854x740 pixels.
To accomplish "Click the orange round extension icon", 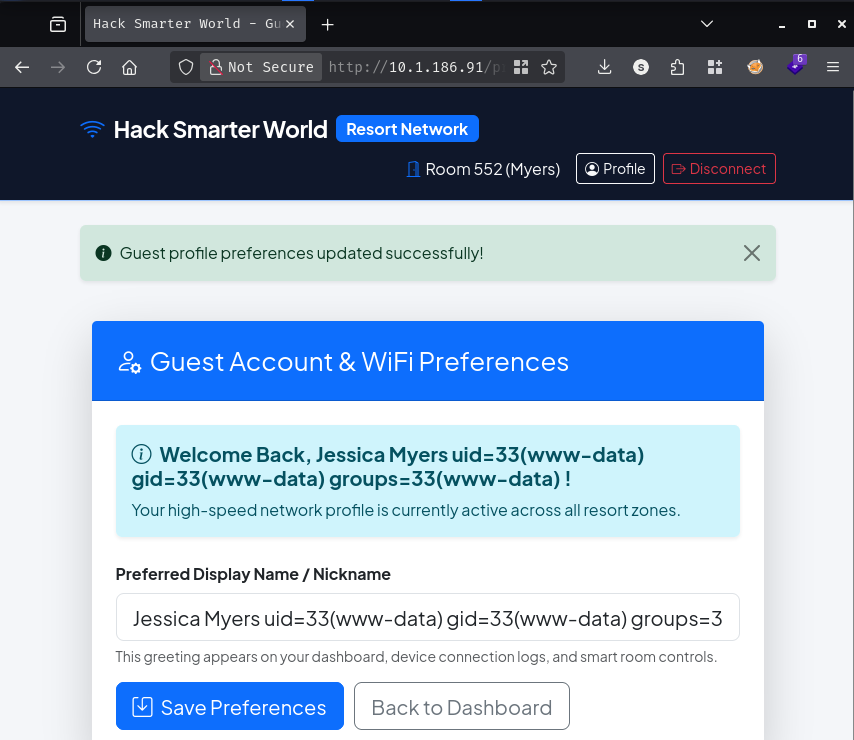I will tap(755, 67).
